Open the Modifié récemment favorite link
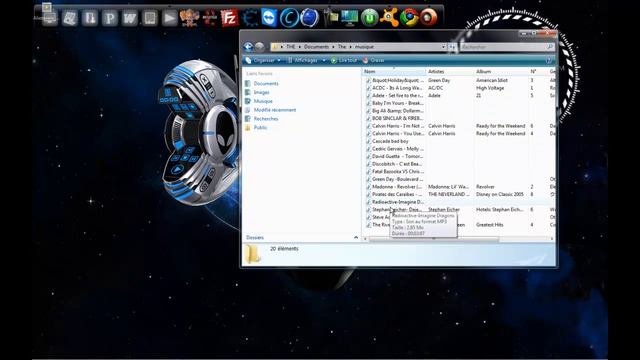 [x=275, y=110]
